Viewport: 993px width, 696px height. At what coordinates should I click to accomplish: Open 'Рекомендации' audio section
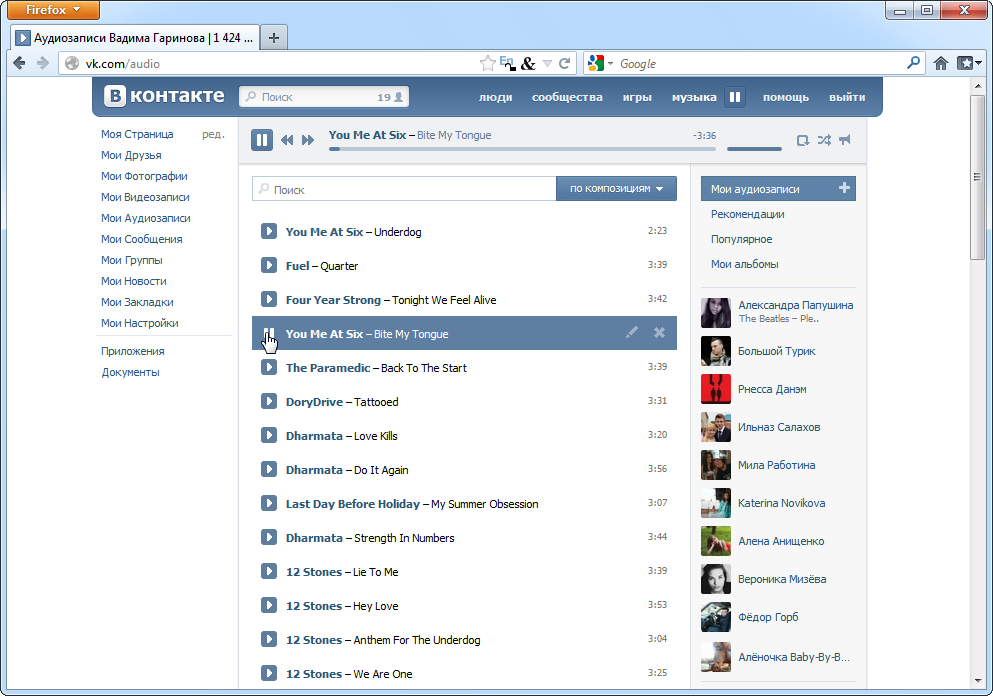[x=747, y=214]
